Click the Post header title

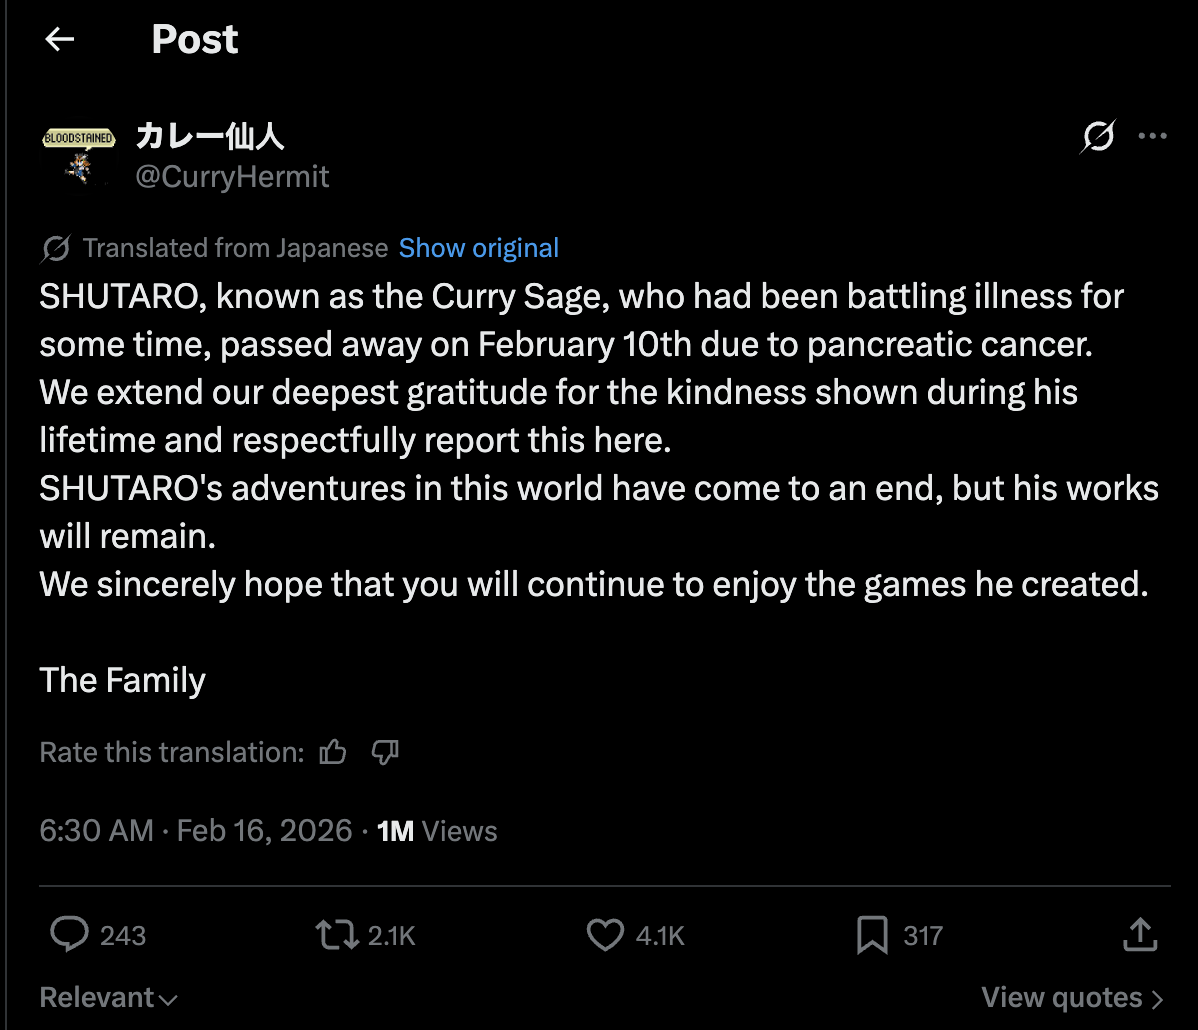(x=195, y=39)
